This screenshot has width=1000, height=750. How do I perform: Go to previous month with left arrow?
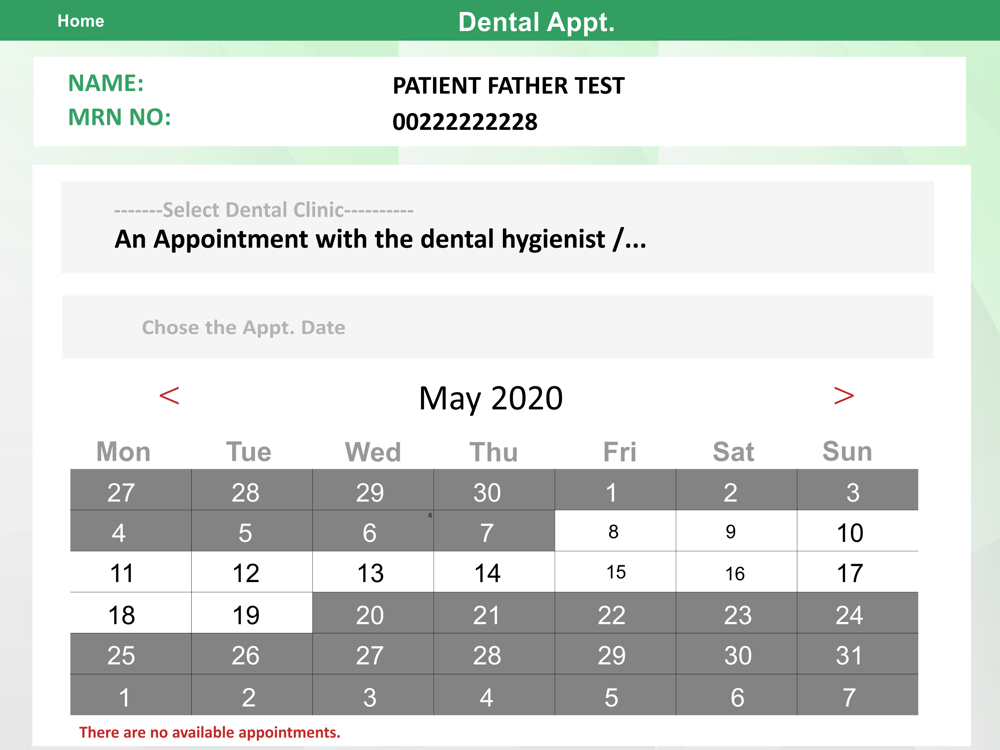(170, 396)
